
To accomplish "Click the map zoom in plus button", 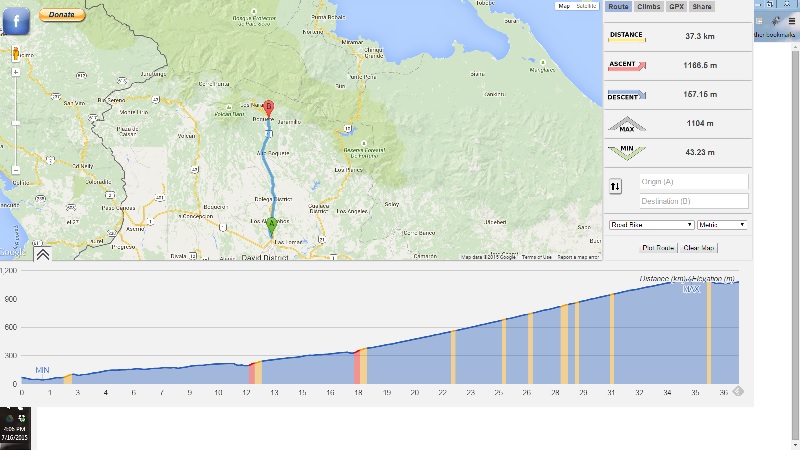I will [x=16, y=72].
